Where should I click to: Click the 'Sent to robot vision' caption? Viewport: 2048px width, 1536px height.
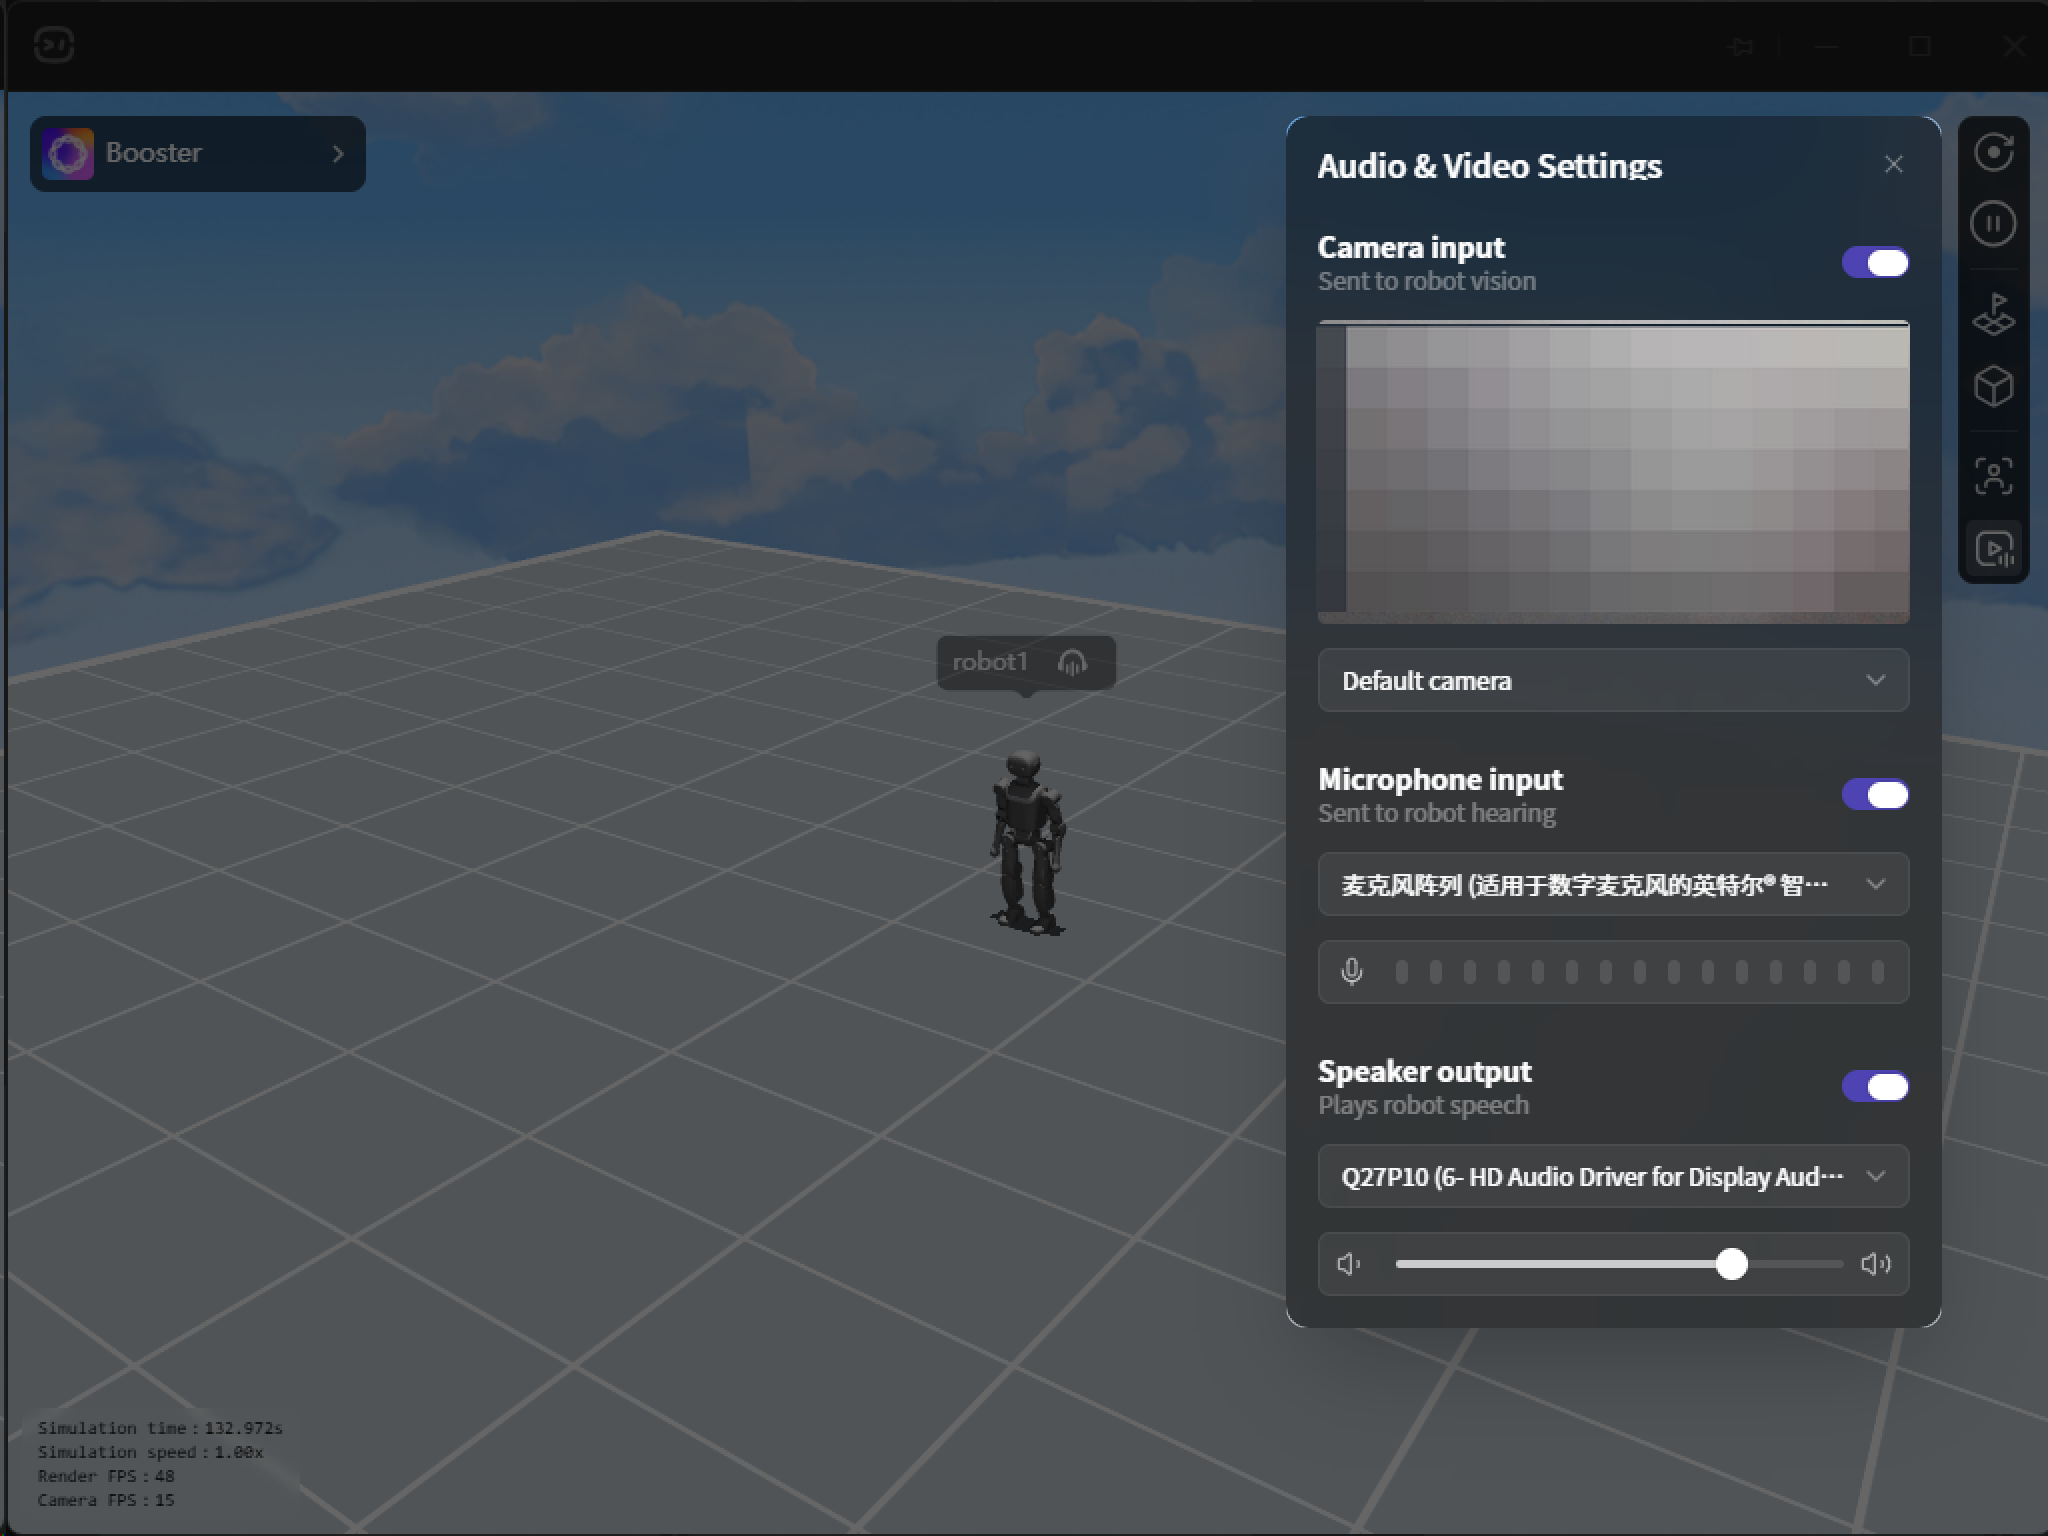(1427, 281)
